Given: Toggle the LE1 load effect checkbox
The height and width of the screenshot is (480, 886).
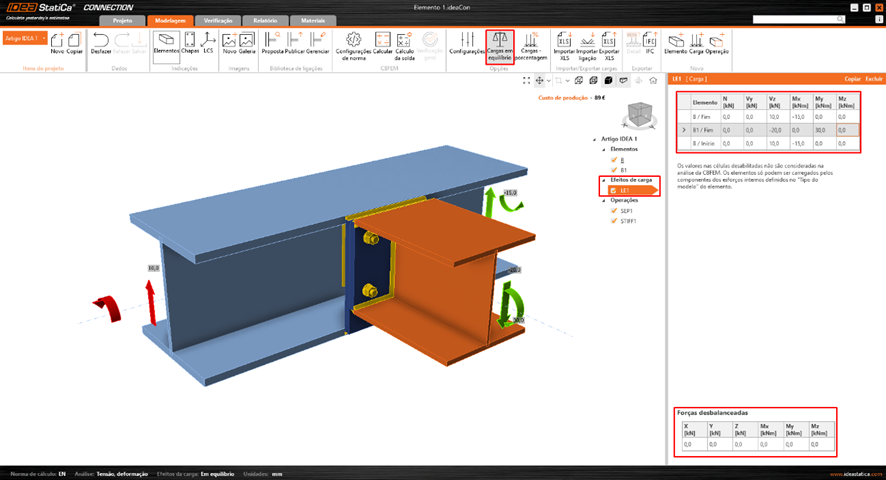Looking at the screenshot, I should (613, 190).
